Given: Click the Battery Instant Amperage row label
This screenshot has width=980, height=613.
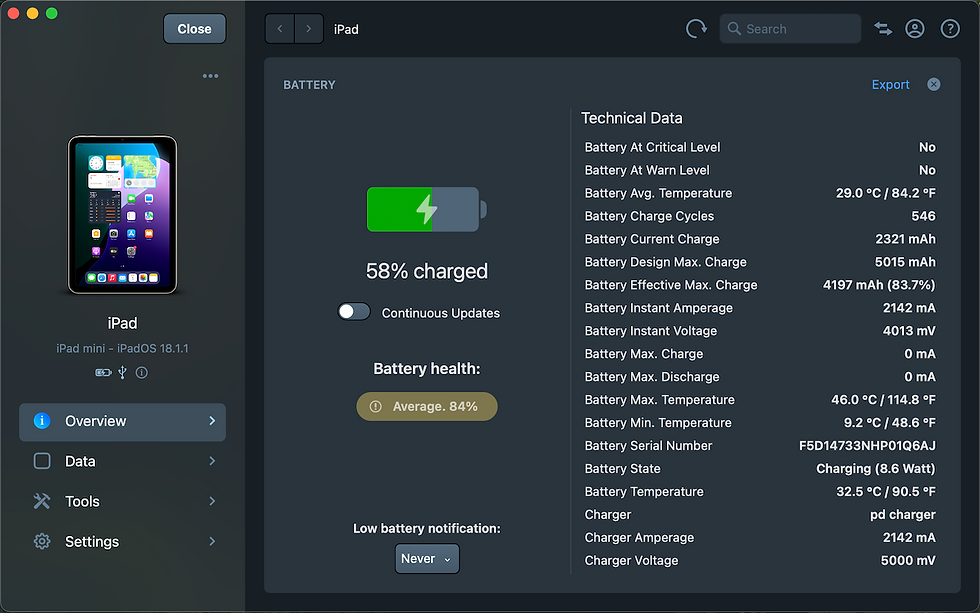Looking at the screenshot, I should pyautogui.click(x=658, y=308).
